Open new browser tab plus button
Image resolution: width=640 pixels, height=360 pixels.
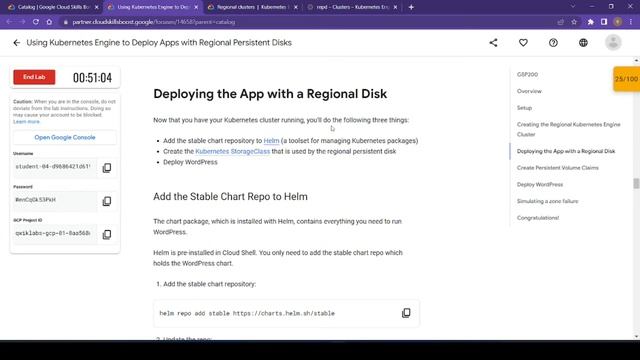click(411, 7)
